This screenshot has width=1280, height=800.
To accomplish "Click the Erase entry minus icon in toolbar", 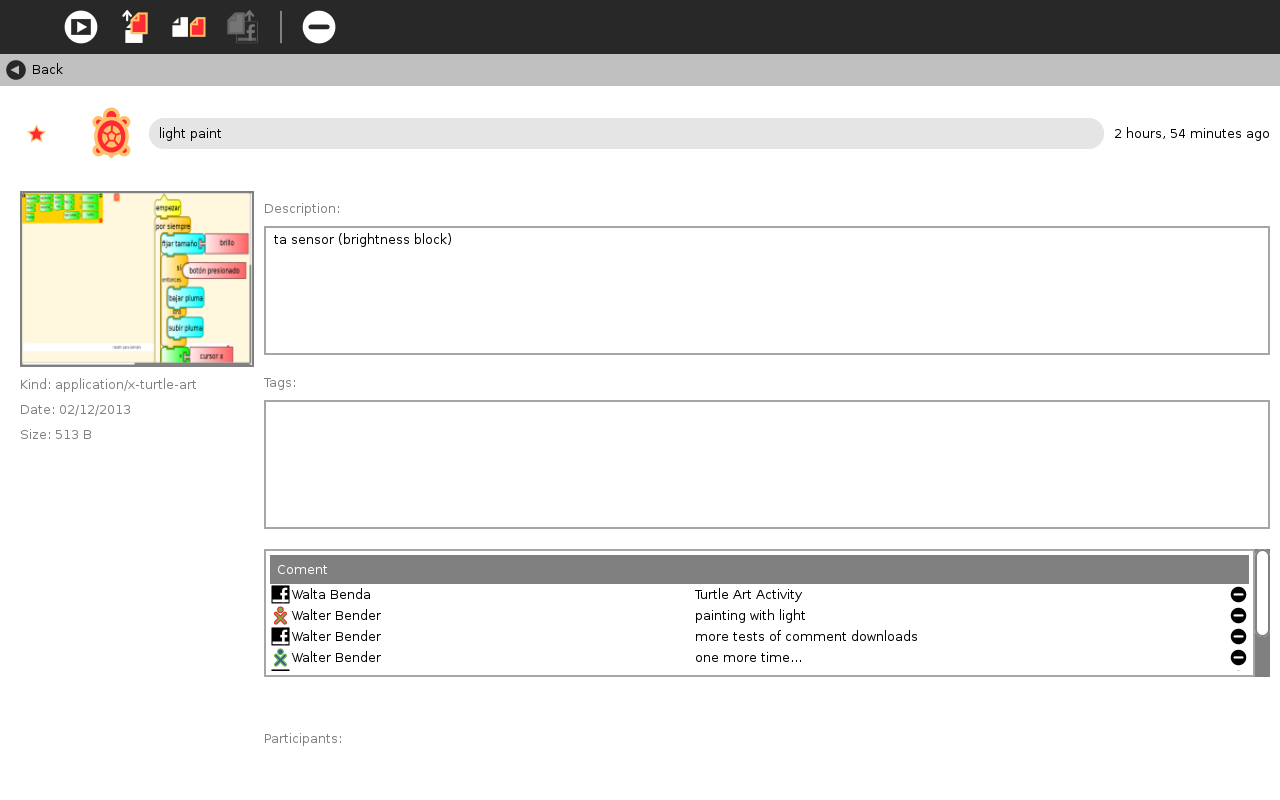I will point(319,27).
